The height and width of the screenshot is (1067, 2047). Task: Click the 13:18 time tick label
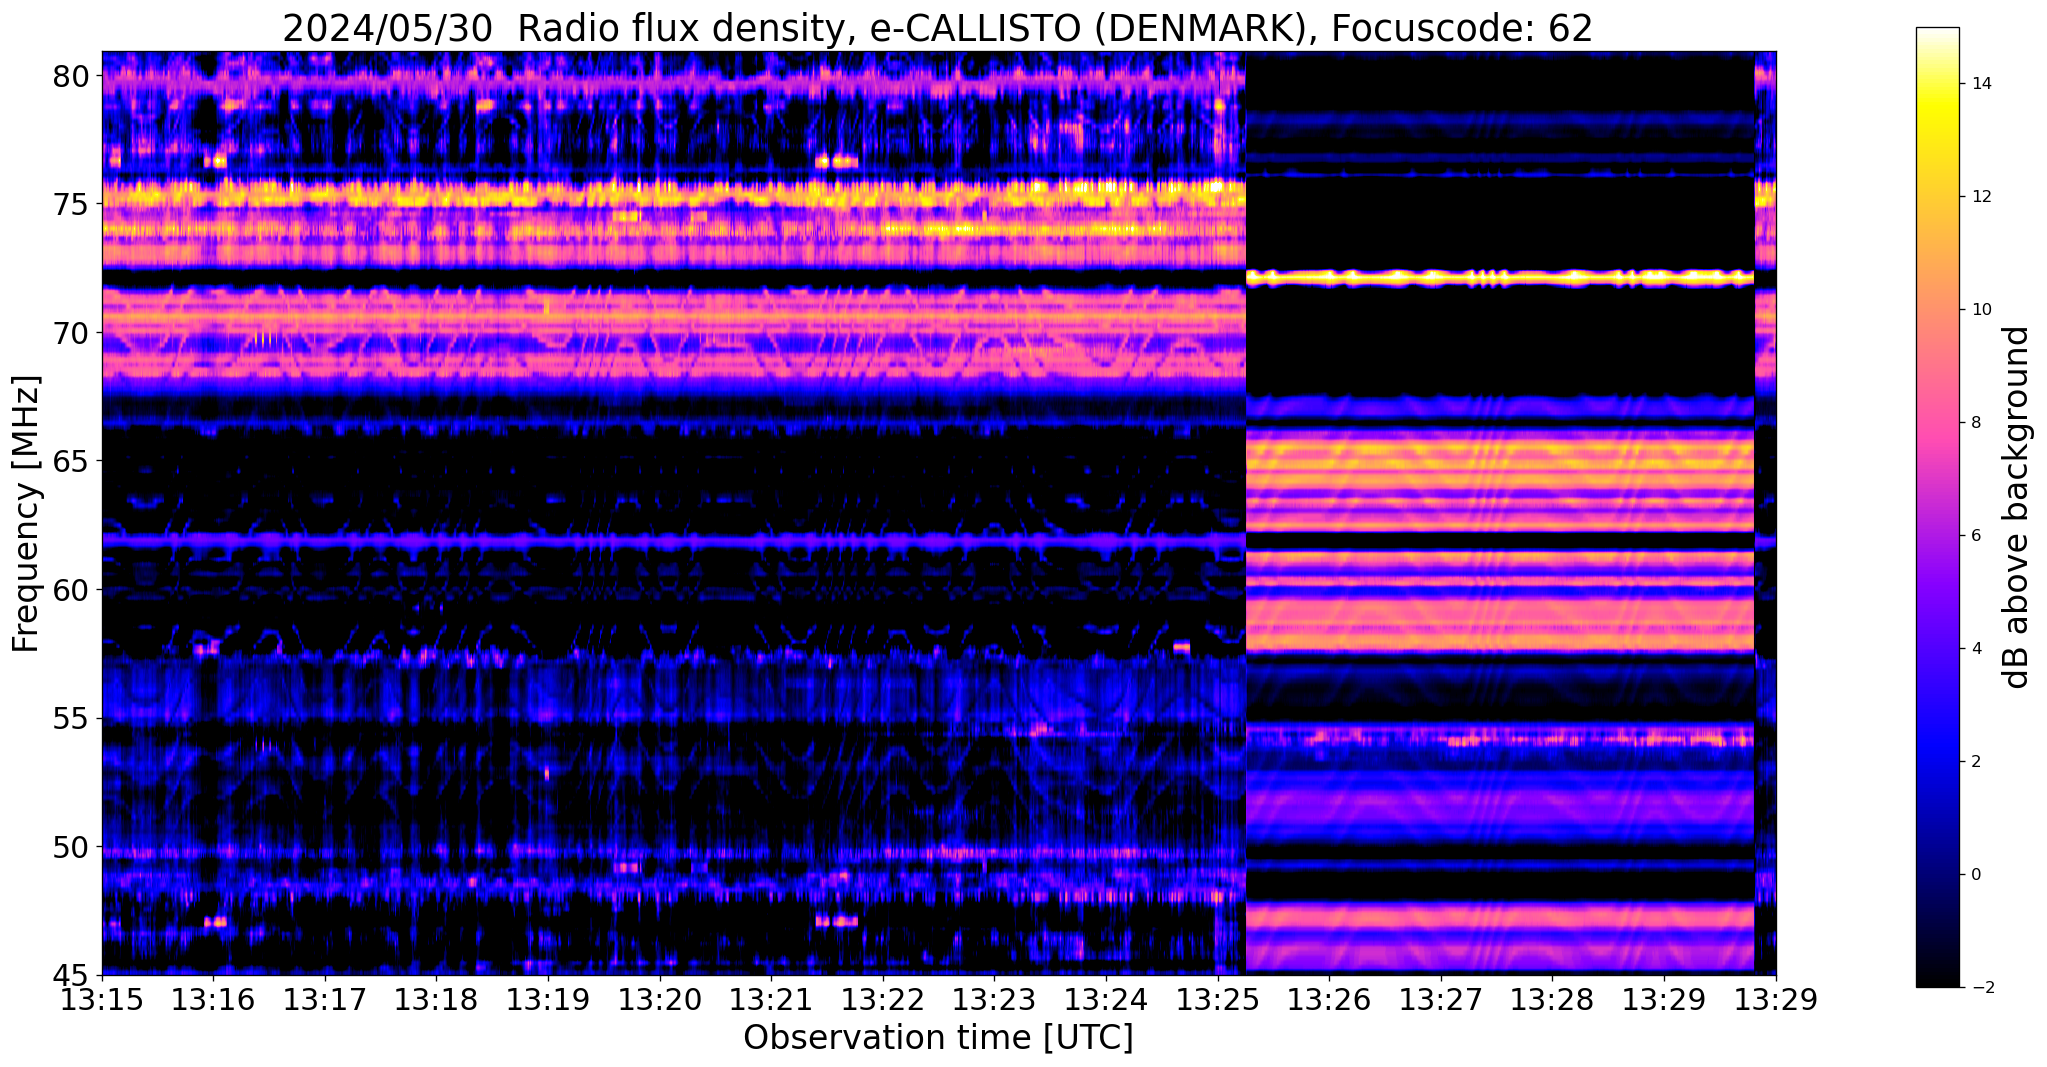tap(436, 1000)
